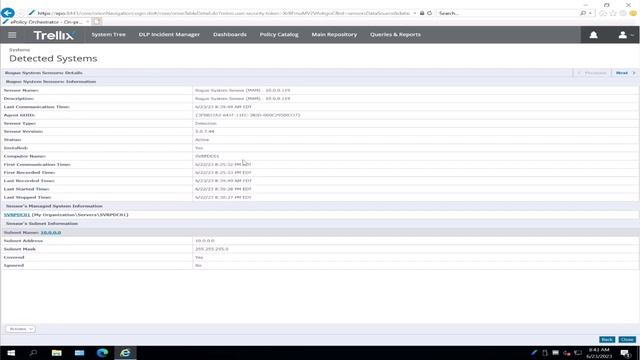Open the 10.0.0.0 subnet name link
The image size is (640, 360).
coord(51,233)
